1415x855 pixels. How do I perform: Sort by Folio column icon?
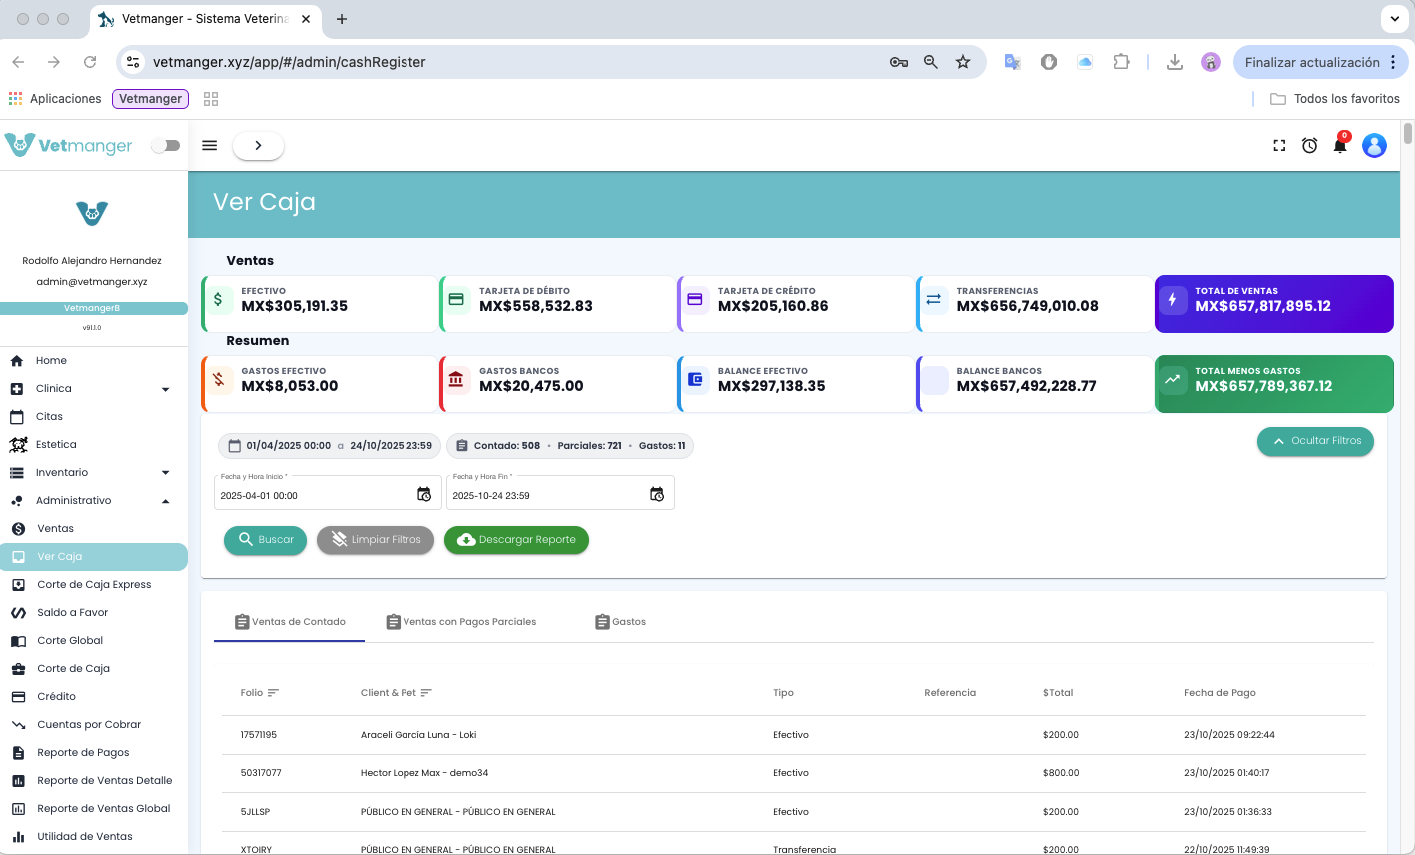pyautogui.click(x=274, y=693)
